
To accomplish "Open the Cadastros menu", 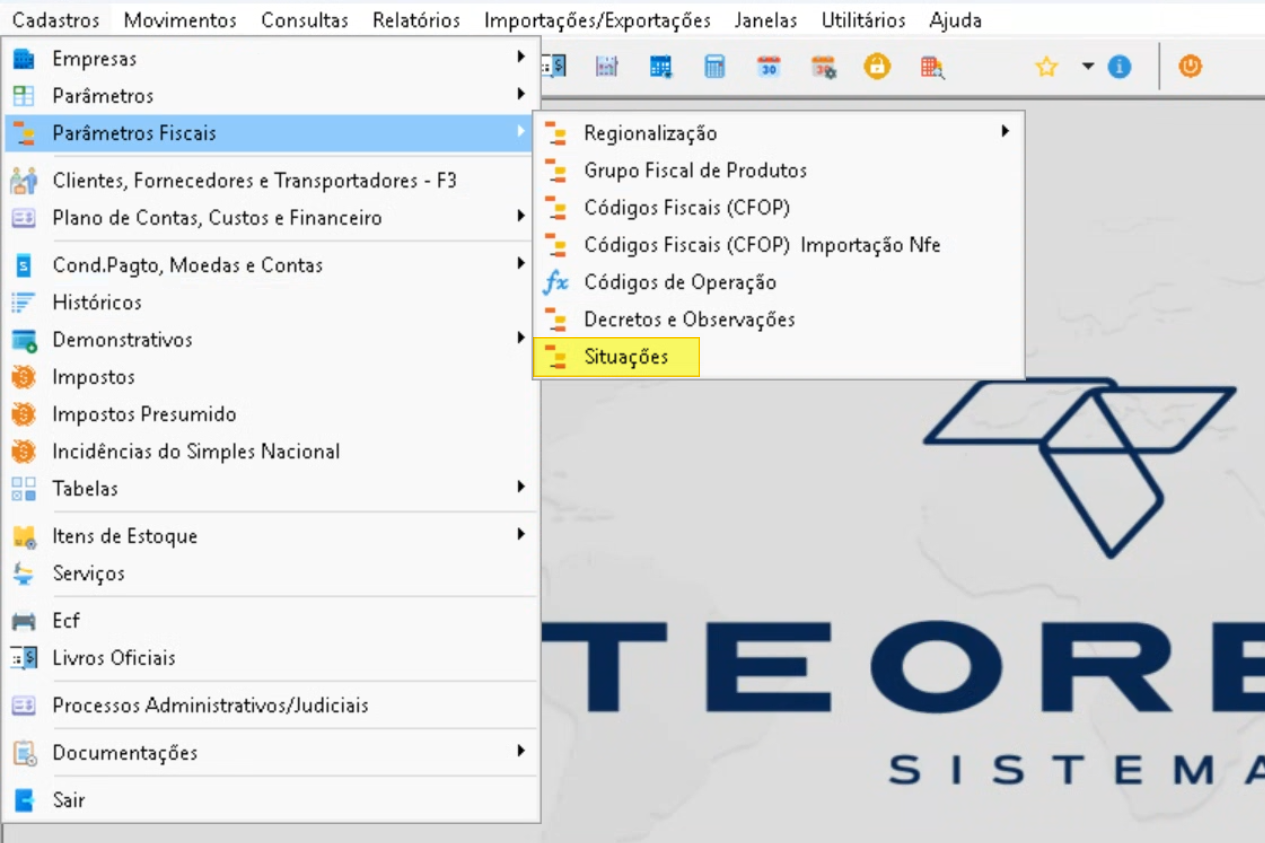I will (x=56, y=20).
